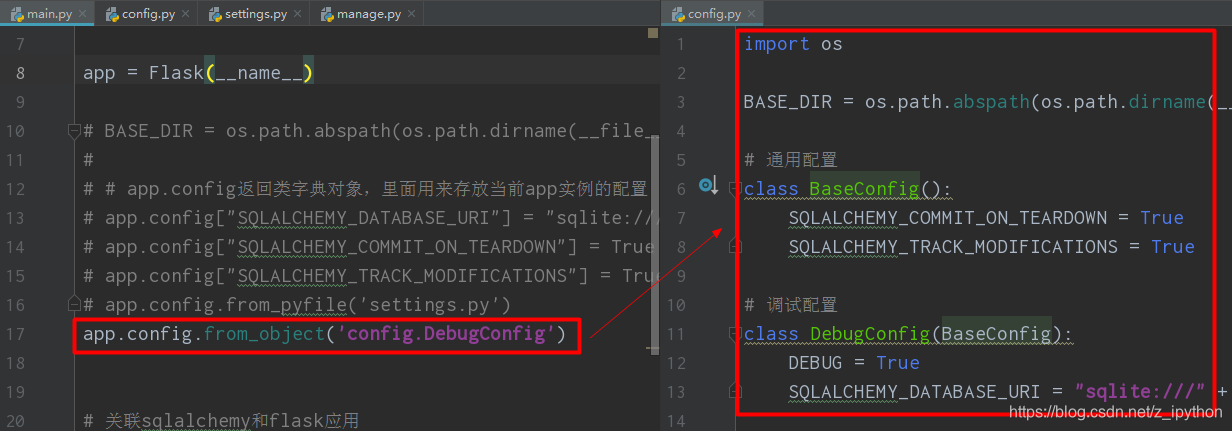Collapse the comment block starting at BASE_DIR line 10
This screenshot has height=431, width=1232.
[x=74, y=130]
